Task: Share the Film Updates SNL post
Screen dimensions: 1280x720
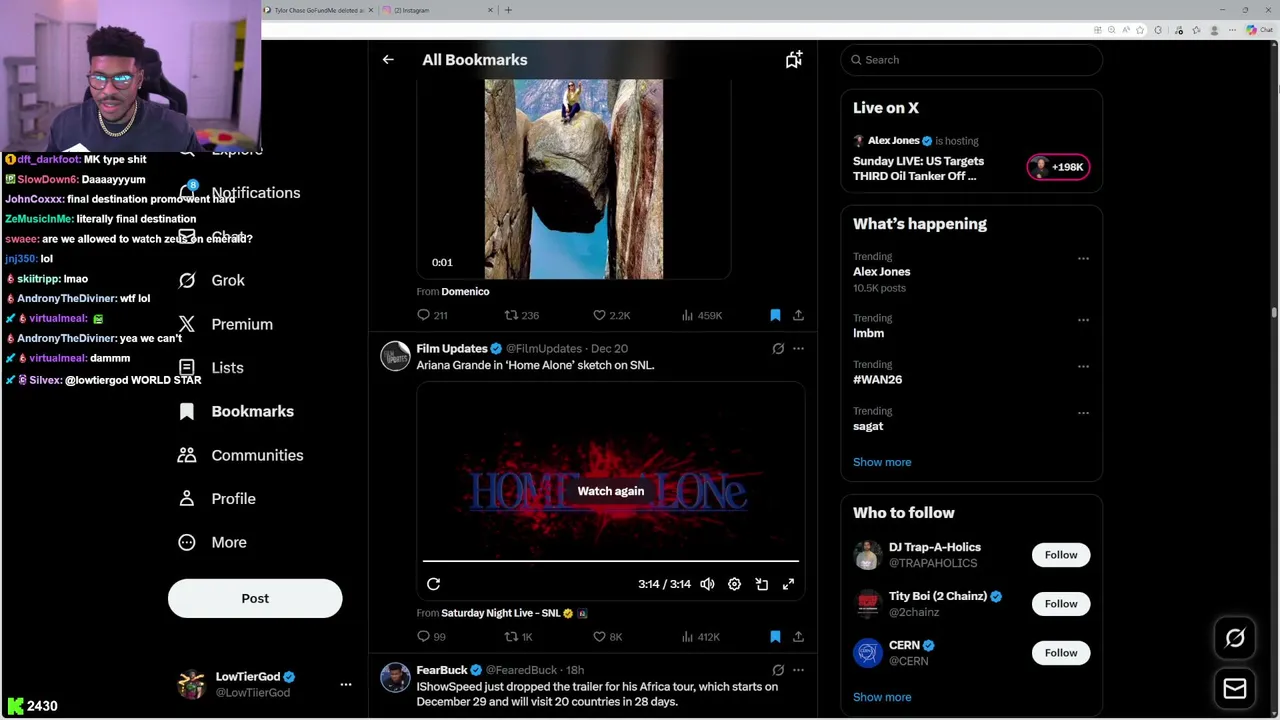Action: [798, 637]
